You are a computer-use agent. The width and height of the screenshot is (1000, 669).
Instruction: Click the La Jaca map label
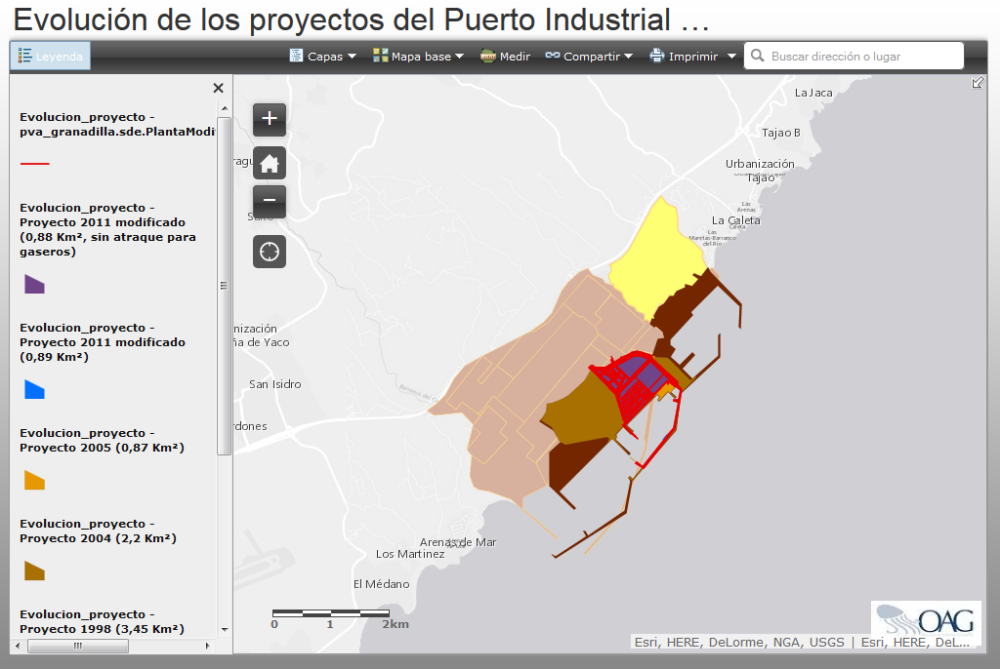pyautogui.click(x=814, y=92)
